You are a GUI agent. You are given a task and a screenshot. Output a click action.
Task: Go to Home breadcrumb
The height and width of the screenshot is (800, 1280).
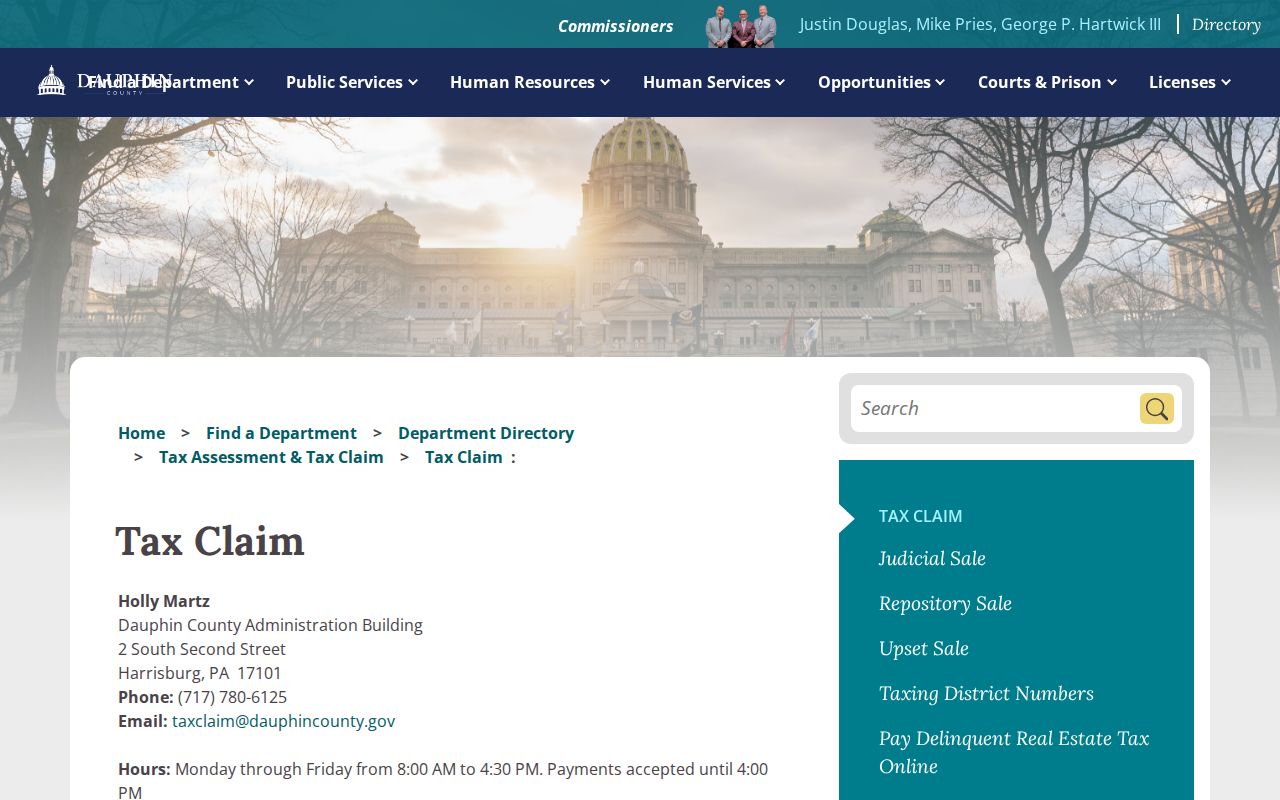[x=141, y=433]
